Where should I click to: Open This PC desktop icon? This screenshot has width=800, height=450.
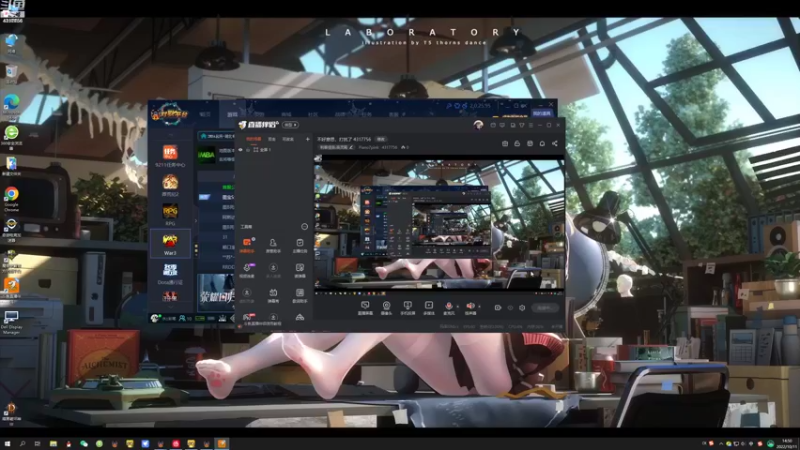[11, 43]
